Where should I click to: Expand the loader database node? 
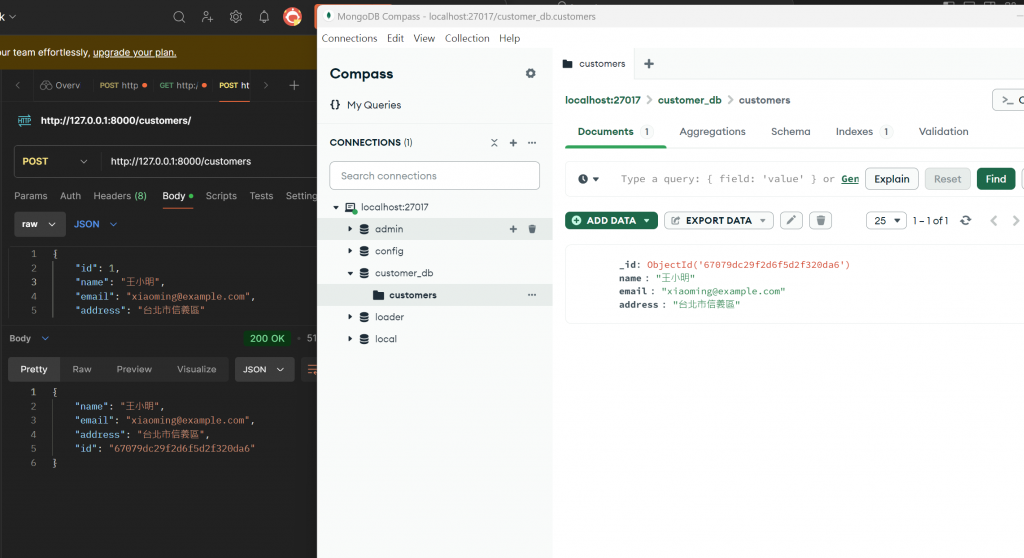(350, 317)
